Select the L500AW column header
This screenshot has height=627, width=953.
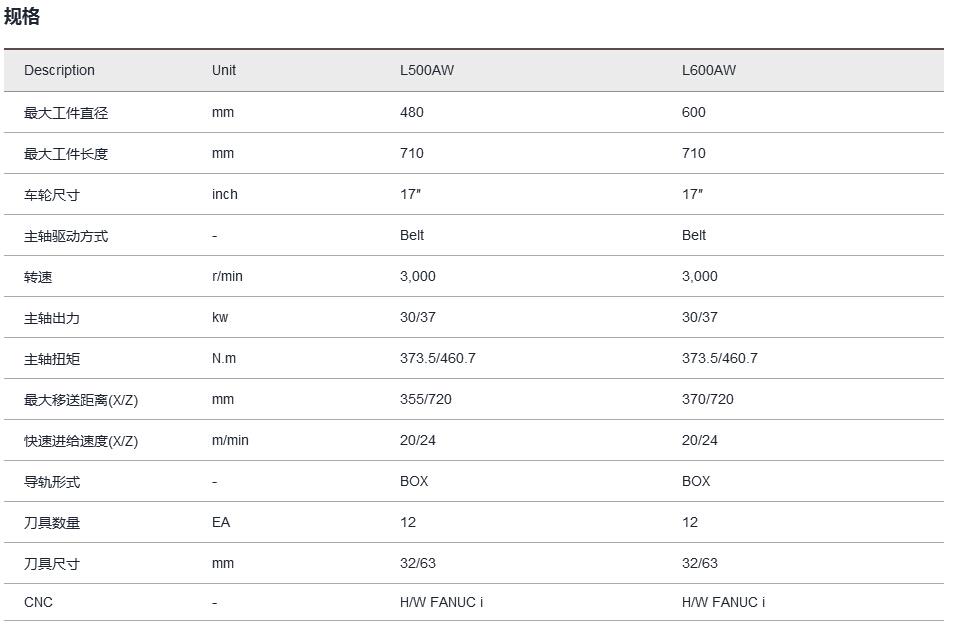(x=427, y=70)
